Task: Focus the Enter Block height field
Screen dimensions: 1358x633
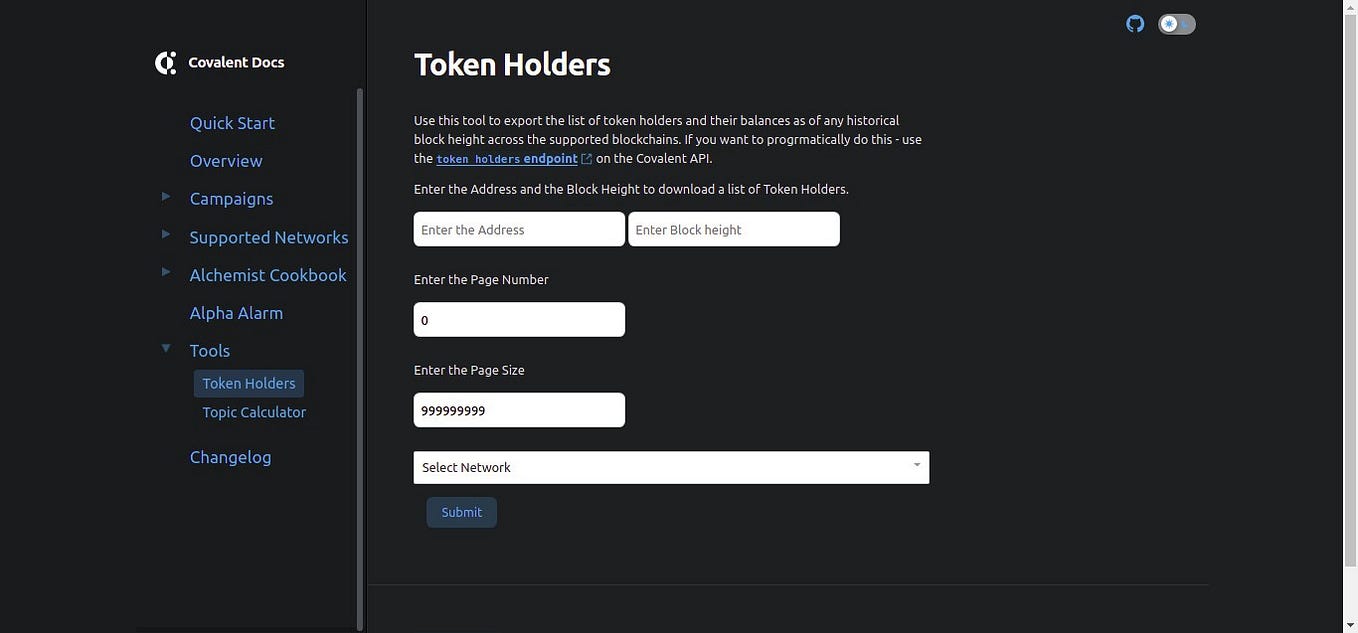Action: 734,230
